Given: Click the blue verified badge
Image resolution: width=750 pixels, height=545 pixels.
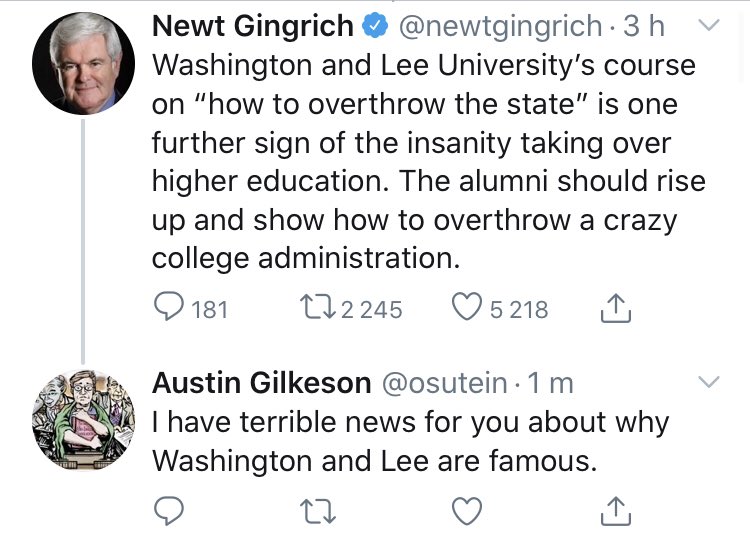Looking at the screenshot, I should [375, 26].
